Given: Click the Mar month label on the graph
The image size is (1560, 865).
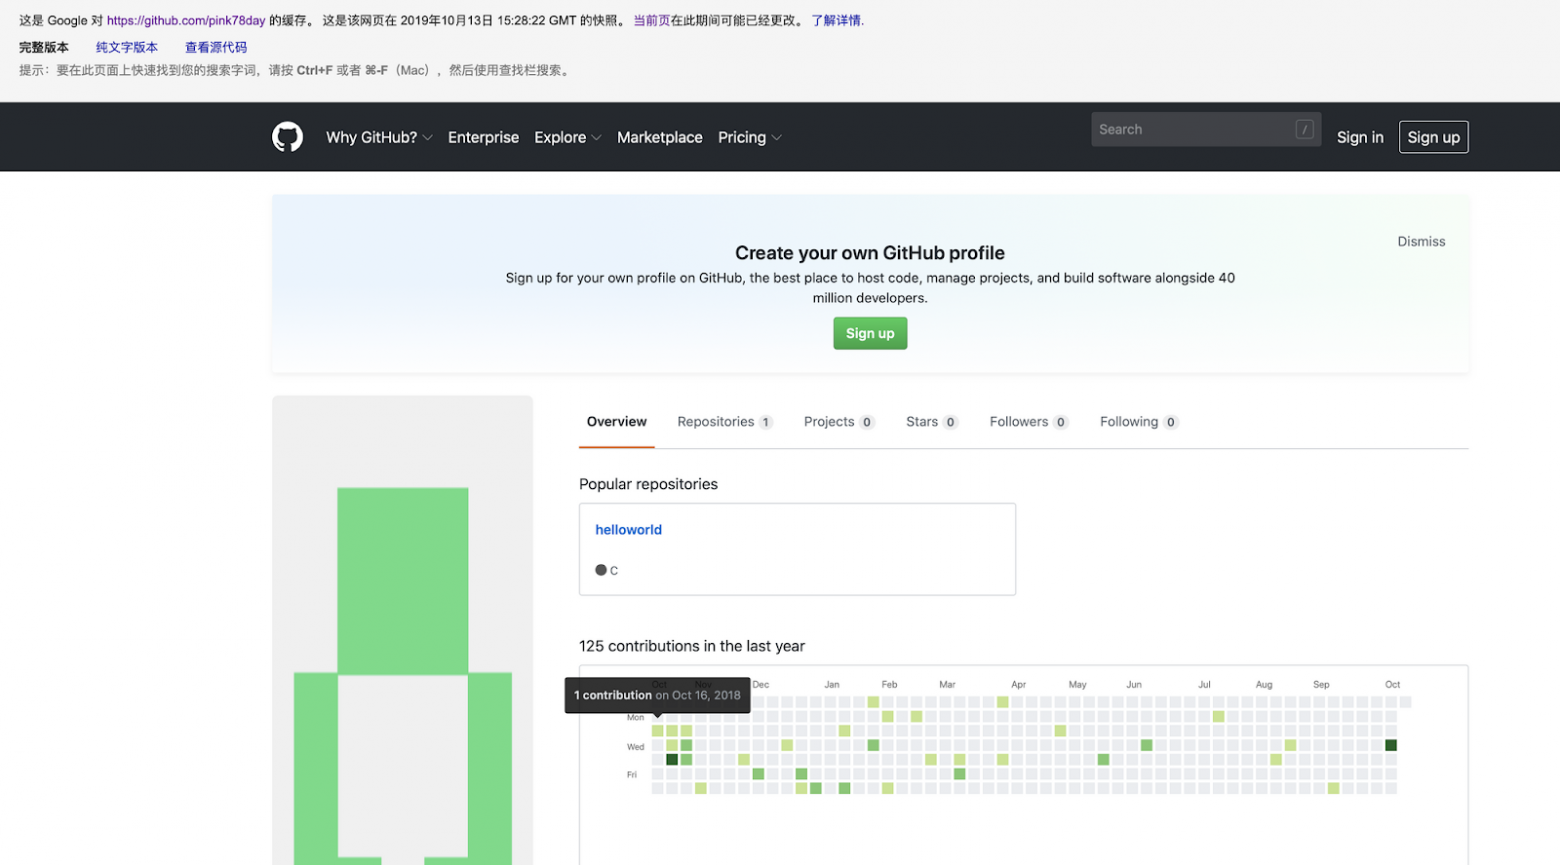Looking at the screenshot, I should click(x=947, y=685).
